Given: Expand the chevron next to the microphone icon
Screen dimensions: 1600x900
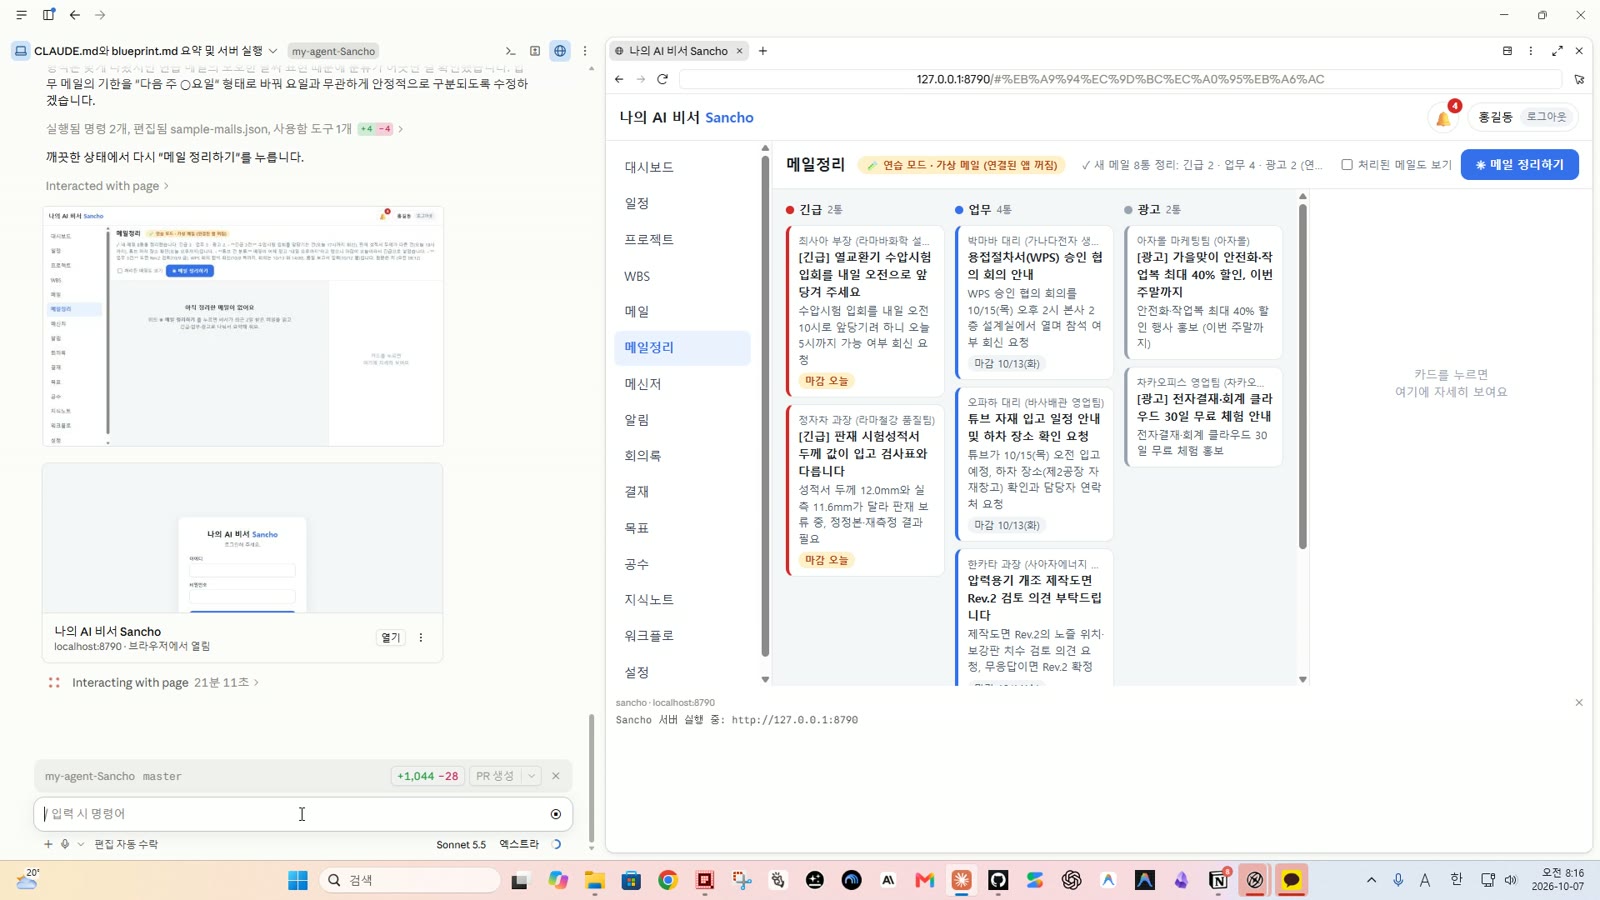Looking at the screenshot, I should (81, 844).
